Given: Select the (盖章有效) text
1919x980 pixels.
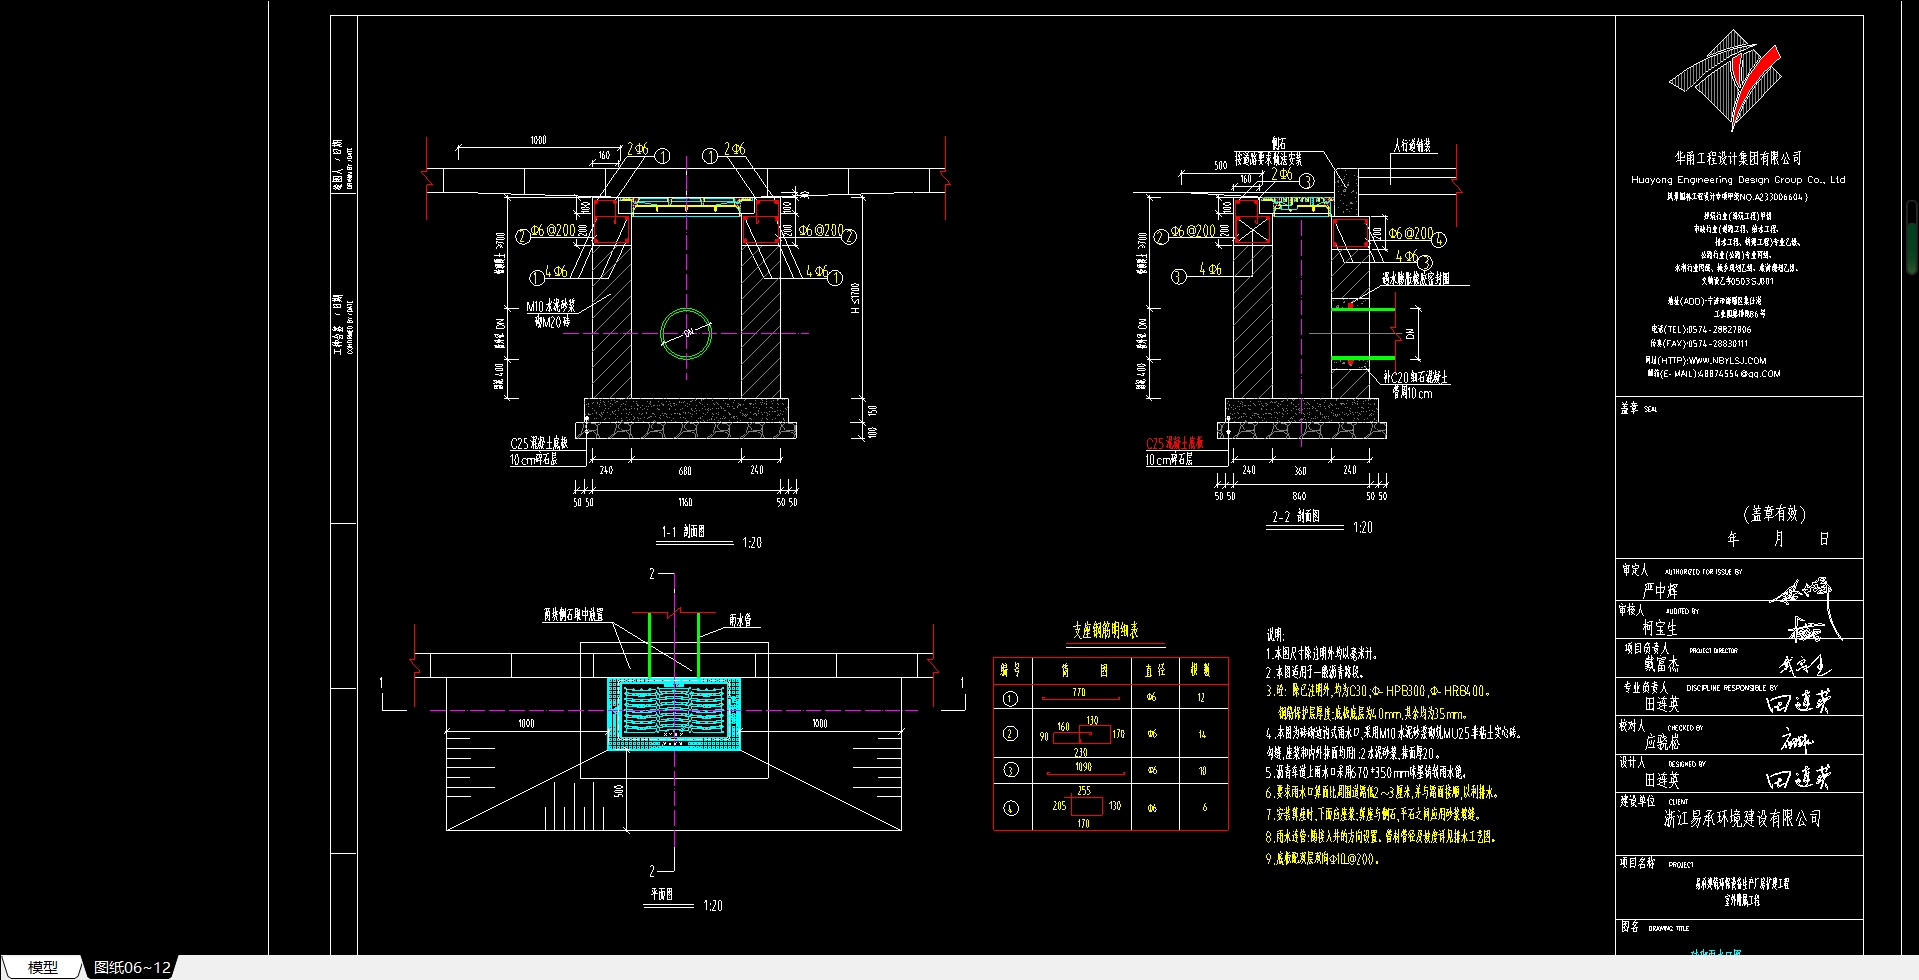Looking at the screenshot, I should click(1775, 513).
